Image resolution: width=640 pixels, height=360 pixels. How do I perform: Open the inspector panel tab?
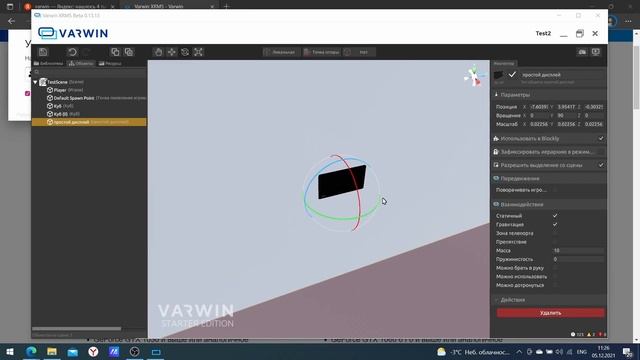(x=504, y=63)
